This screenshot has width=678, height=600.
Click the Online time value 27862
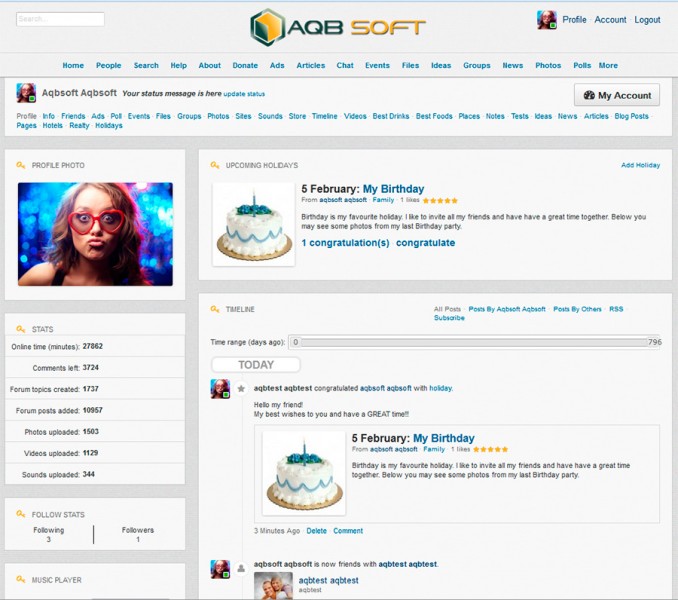(x=93, y=346)
